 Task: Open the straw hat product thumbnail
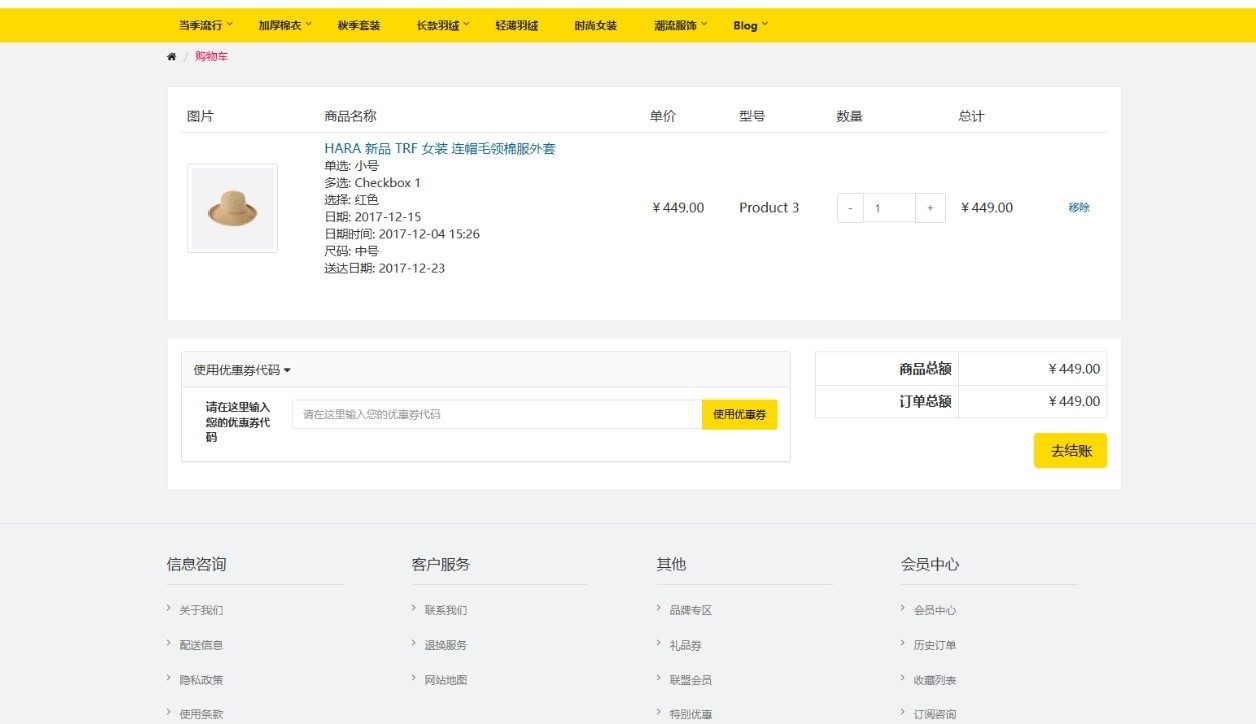(x=232, y=208)
